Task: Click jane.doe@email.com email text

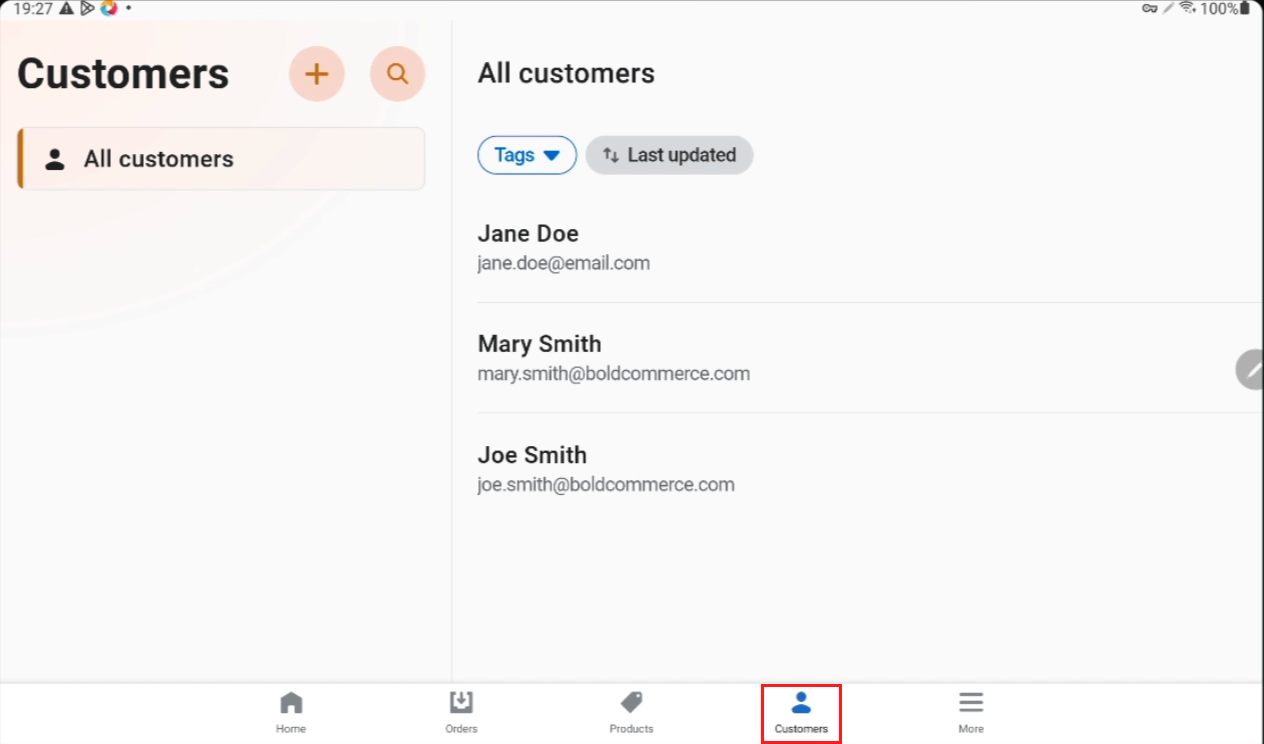Action: [564, 264]
